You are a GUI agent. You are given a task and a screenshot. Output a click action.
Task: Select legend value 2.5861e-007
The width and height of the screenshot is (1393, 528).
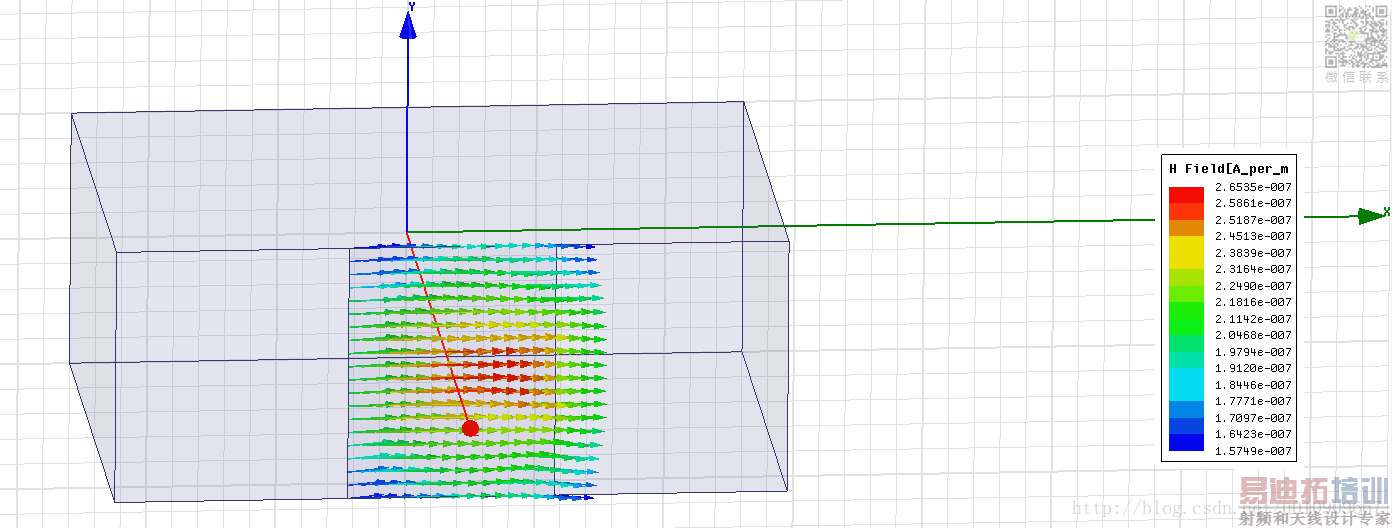pyautogui.click(x=1253, y=203)
